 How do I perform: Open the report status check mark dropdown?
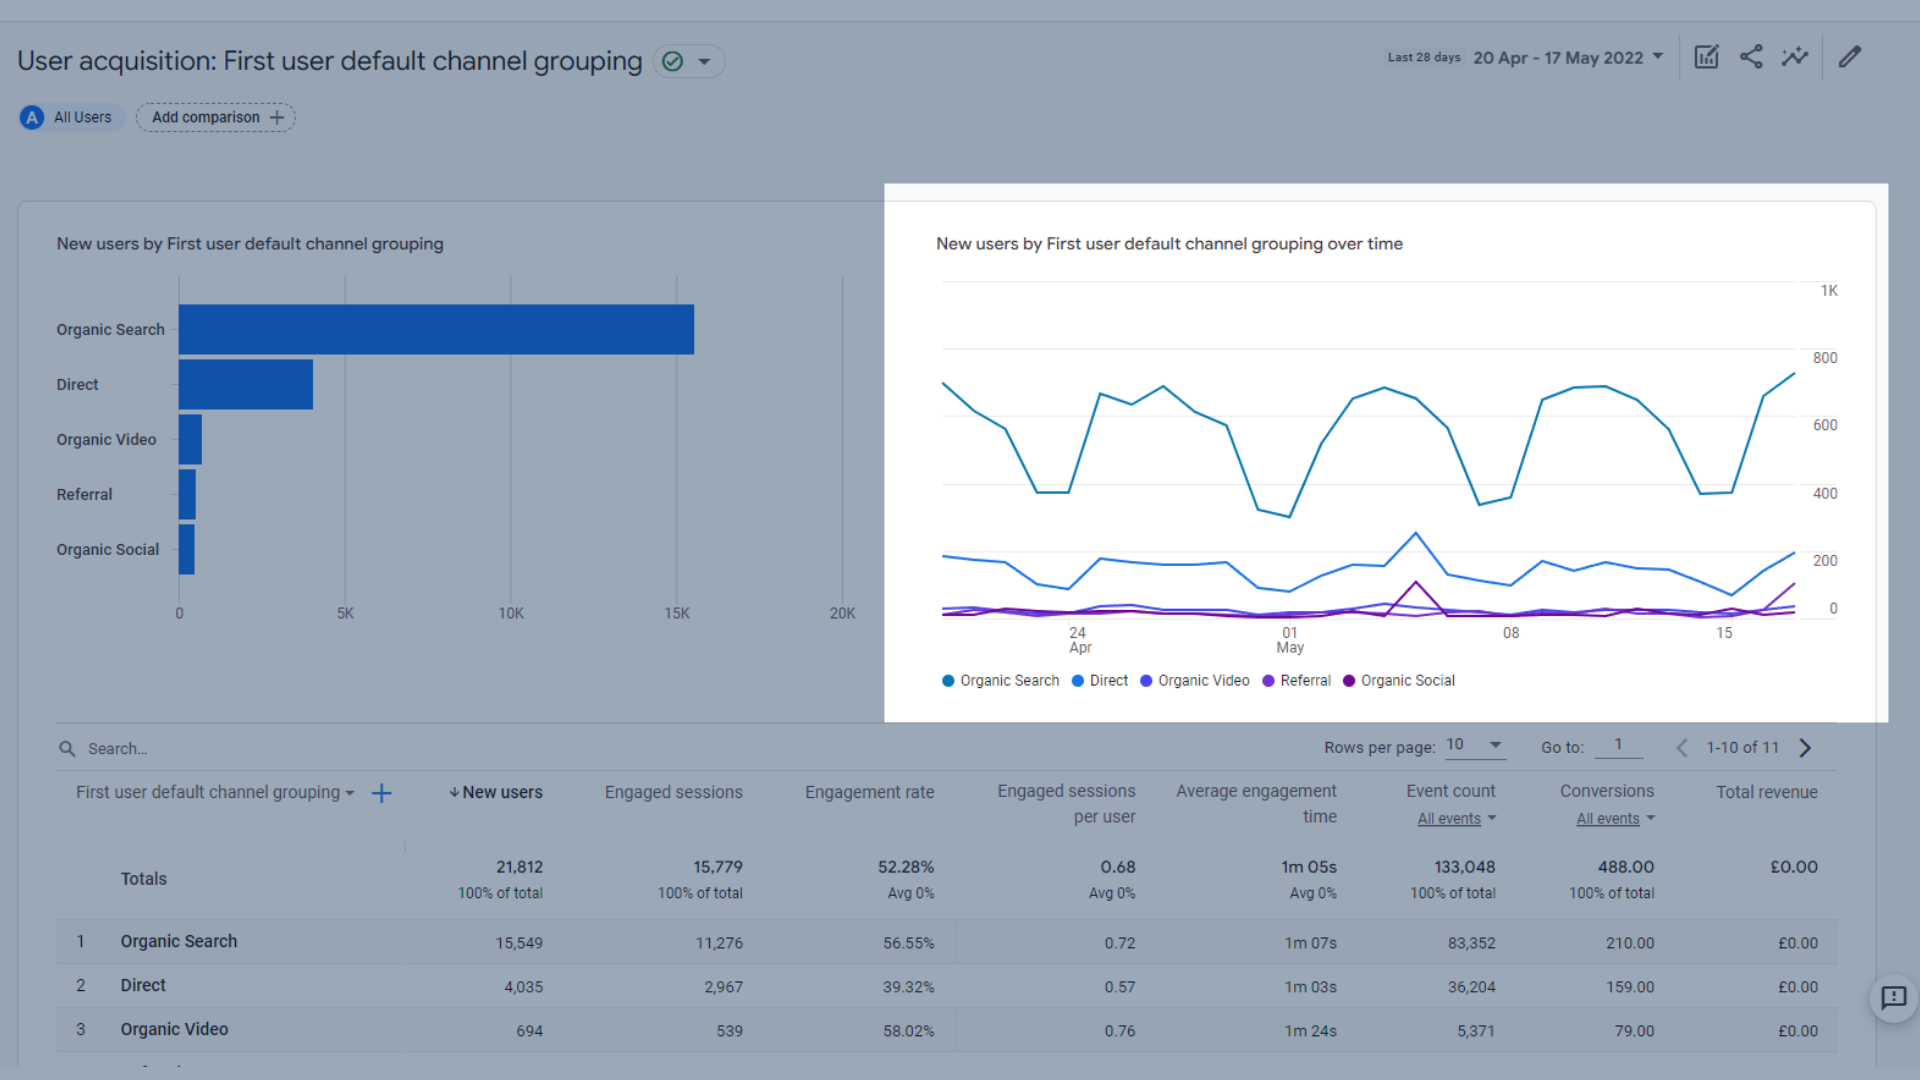pyautogui.click(x=689, y=62)
